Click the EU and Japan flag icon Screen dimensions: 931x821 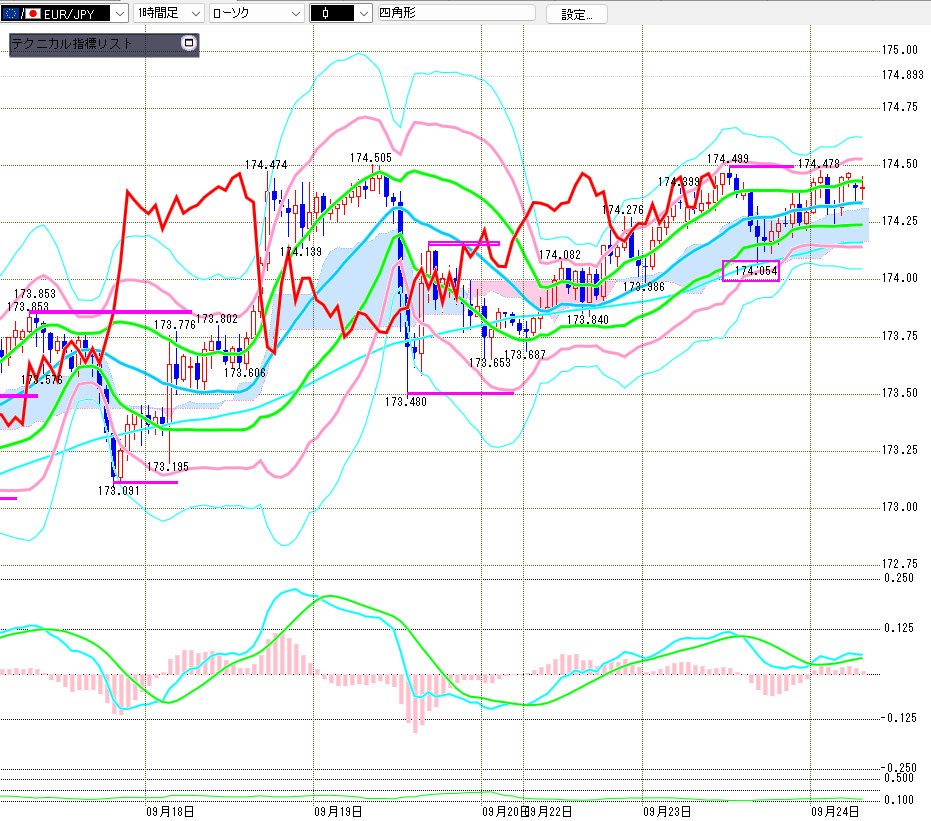(20, 14)
